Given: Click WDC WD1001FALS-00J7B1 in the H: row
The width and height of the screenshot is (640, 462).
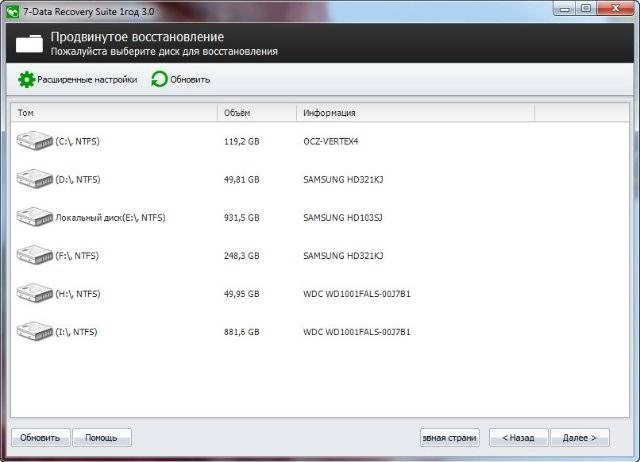Looking at the screenshot, I should point(357,294).
